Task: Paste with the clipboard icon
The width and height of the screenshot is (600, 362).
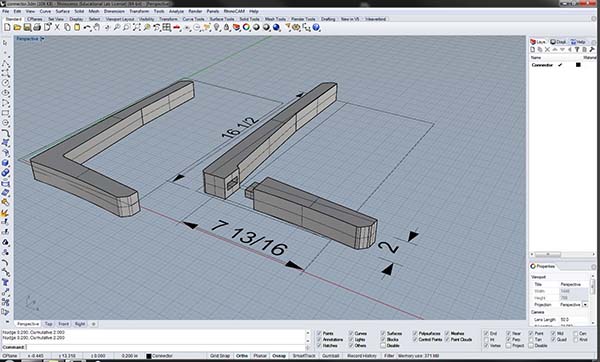Action: (77, 27)
